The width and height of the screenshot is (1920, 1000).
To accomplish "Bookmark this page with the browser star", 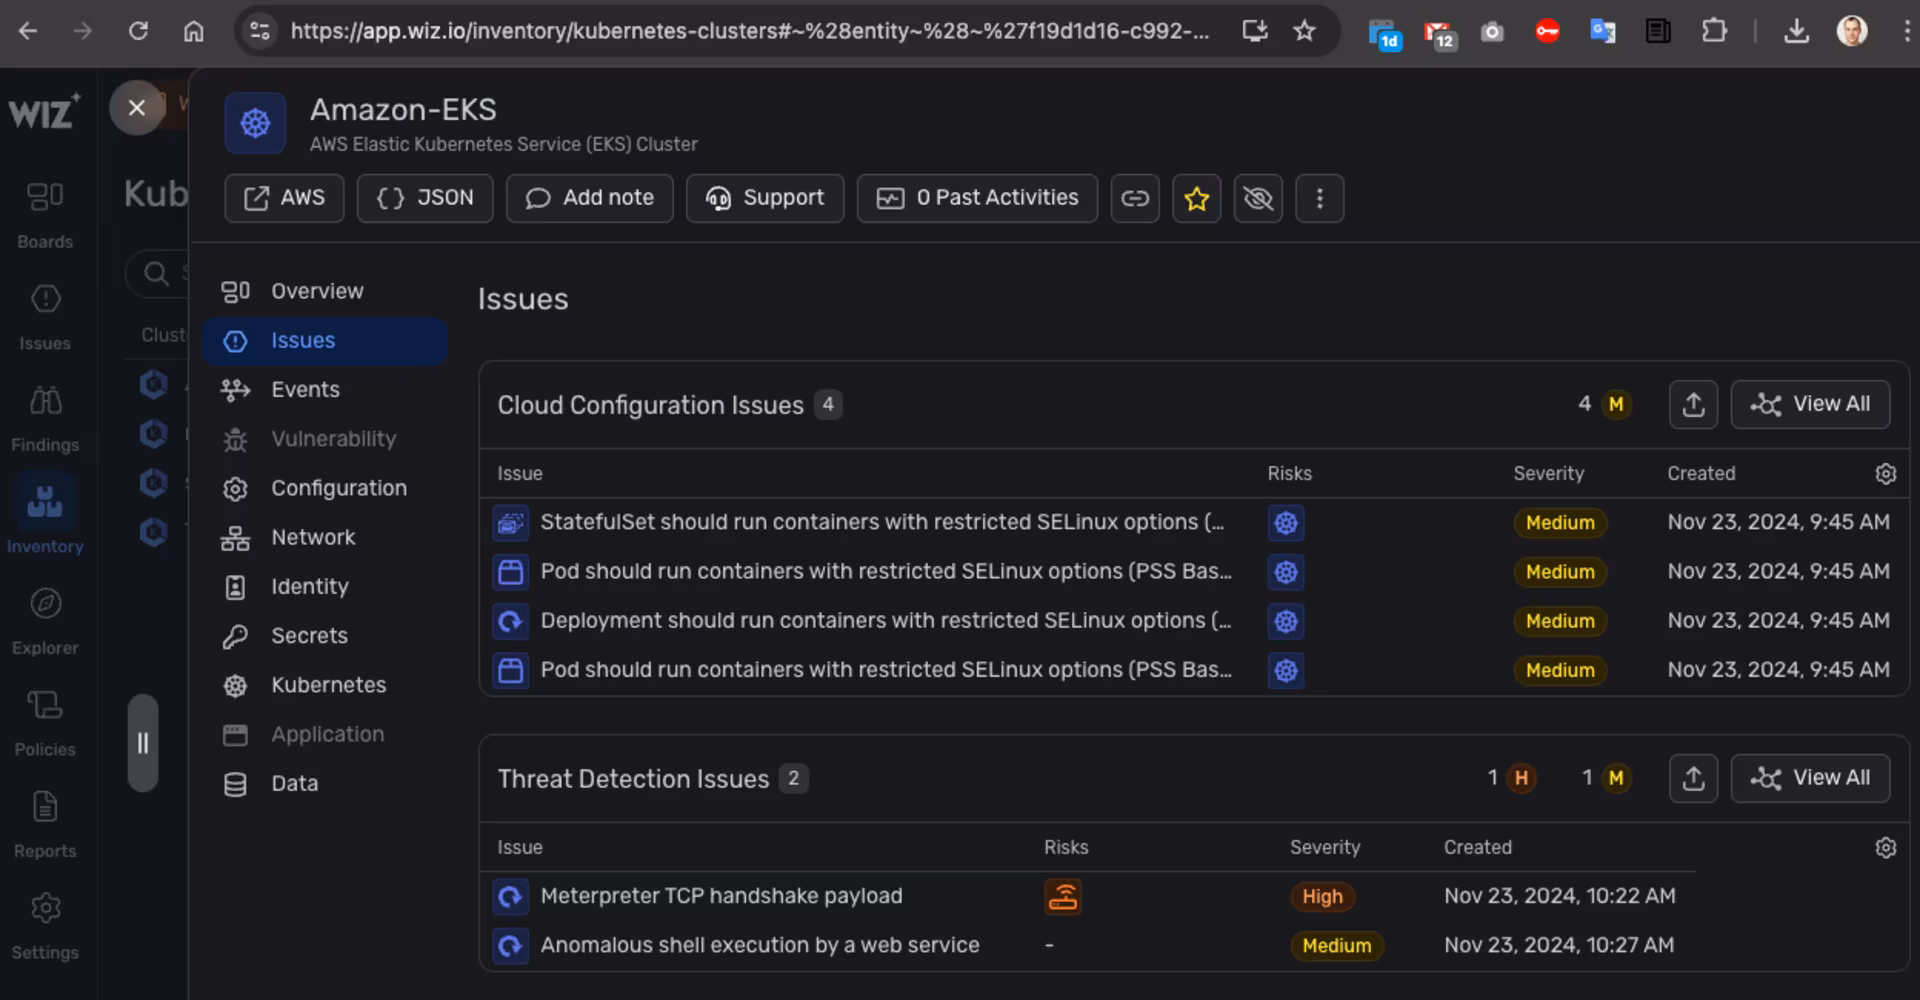I will [1304, 31].
